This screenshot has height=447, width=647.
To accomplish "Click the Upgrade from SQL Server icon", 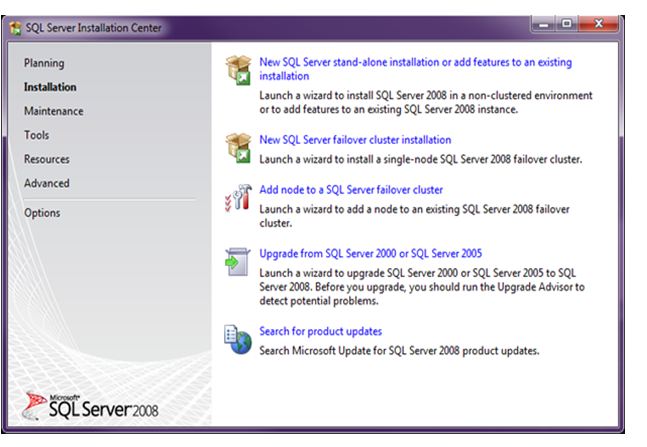I will (238, 262).
